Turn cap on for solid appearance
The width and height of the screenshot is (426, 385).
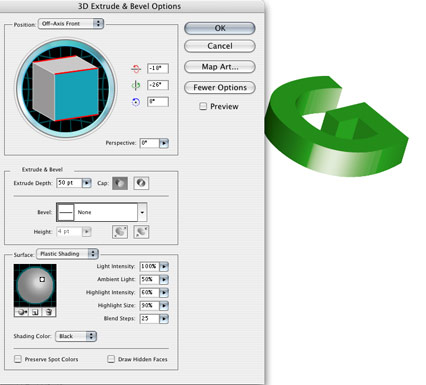pos(120,183)
